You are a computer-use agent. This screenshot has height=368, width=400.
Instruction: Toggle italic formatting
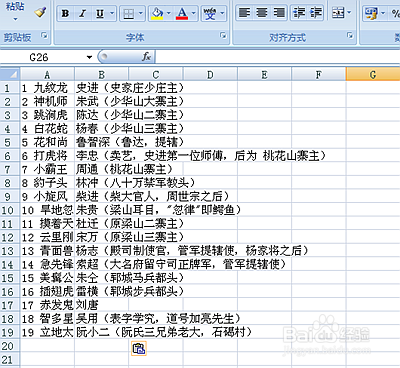pos(82,14)
